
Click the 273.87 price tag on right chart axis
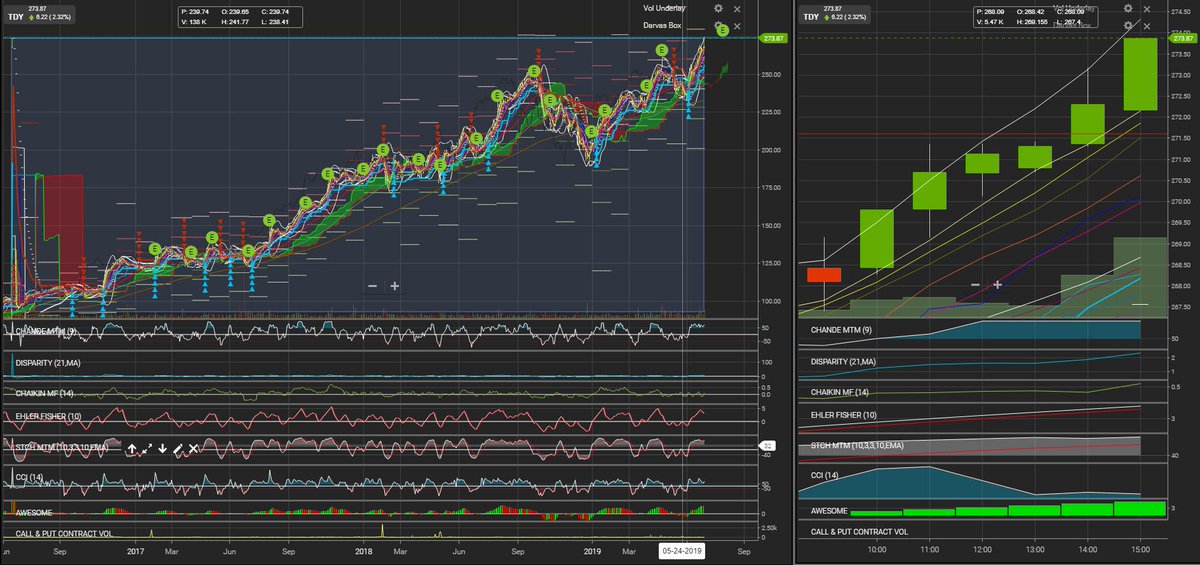point(1181,38)
